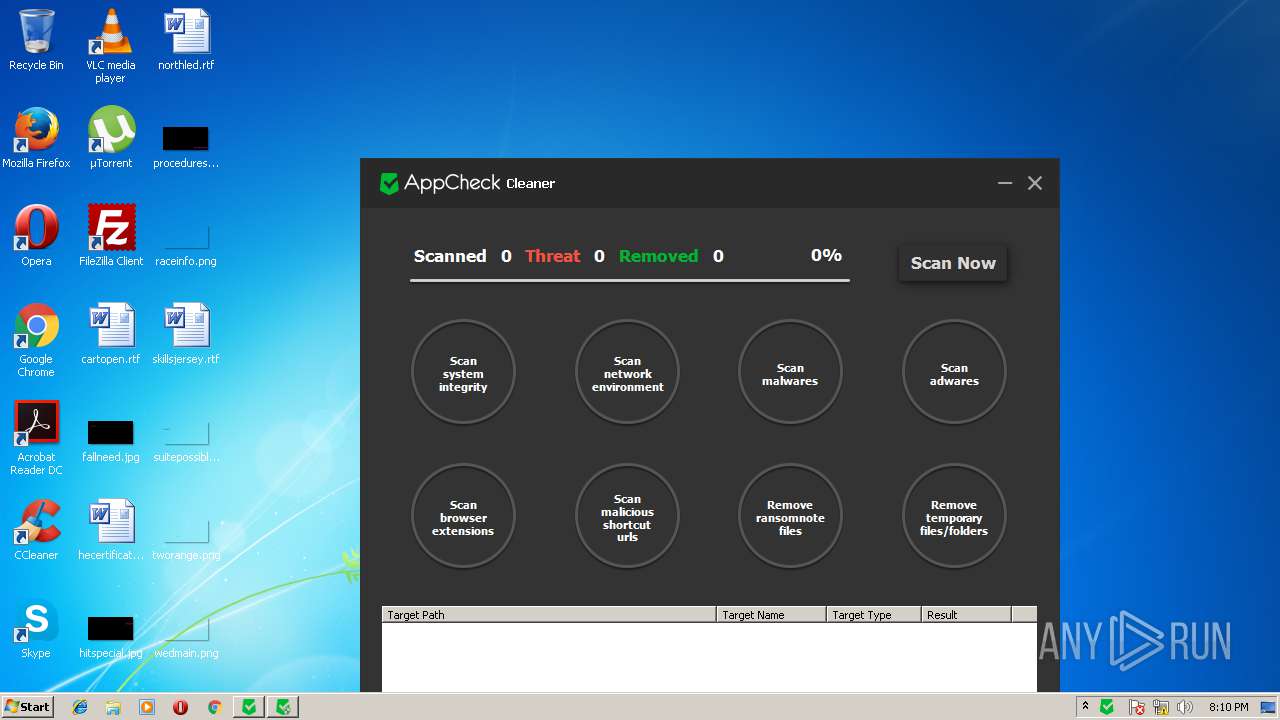Screen dimensions: 1280x720
Task: Select the CCleaner desktop shortcut
Action: (36, 530)
